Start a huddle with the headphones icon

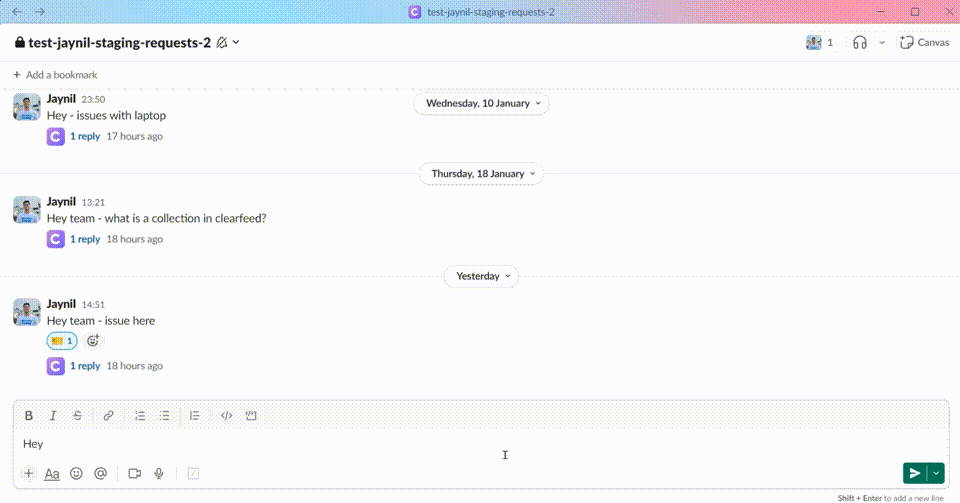[x=859, y=42]
